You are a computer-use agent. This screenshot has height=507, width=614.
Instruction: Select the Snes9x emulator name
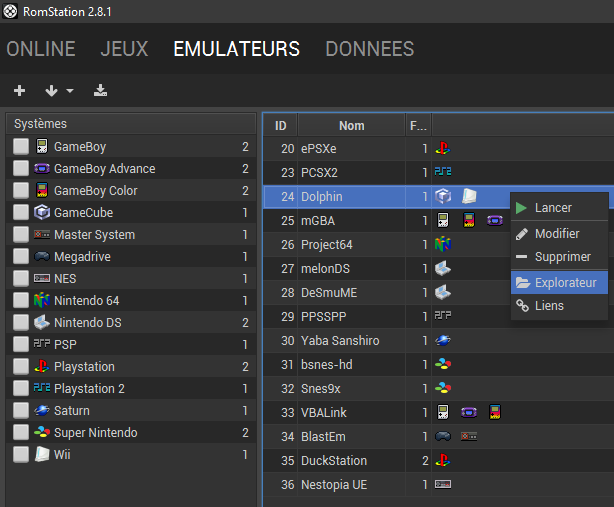(320, 389)
